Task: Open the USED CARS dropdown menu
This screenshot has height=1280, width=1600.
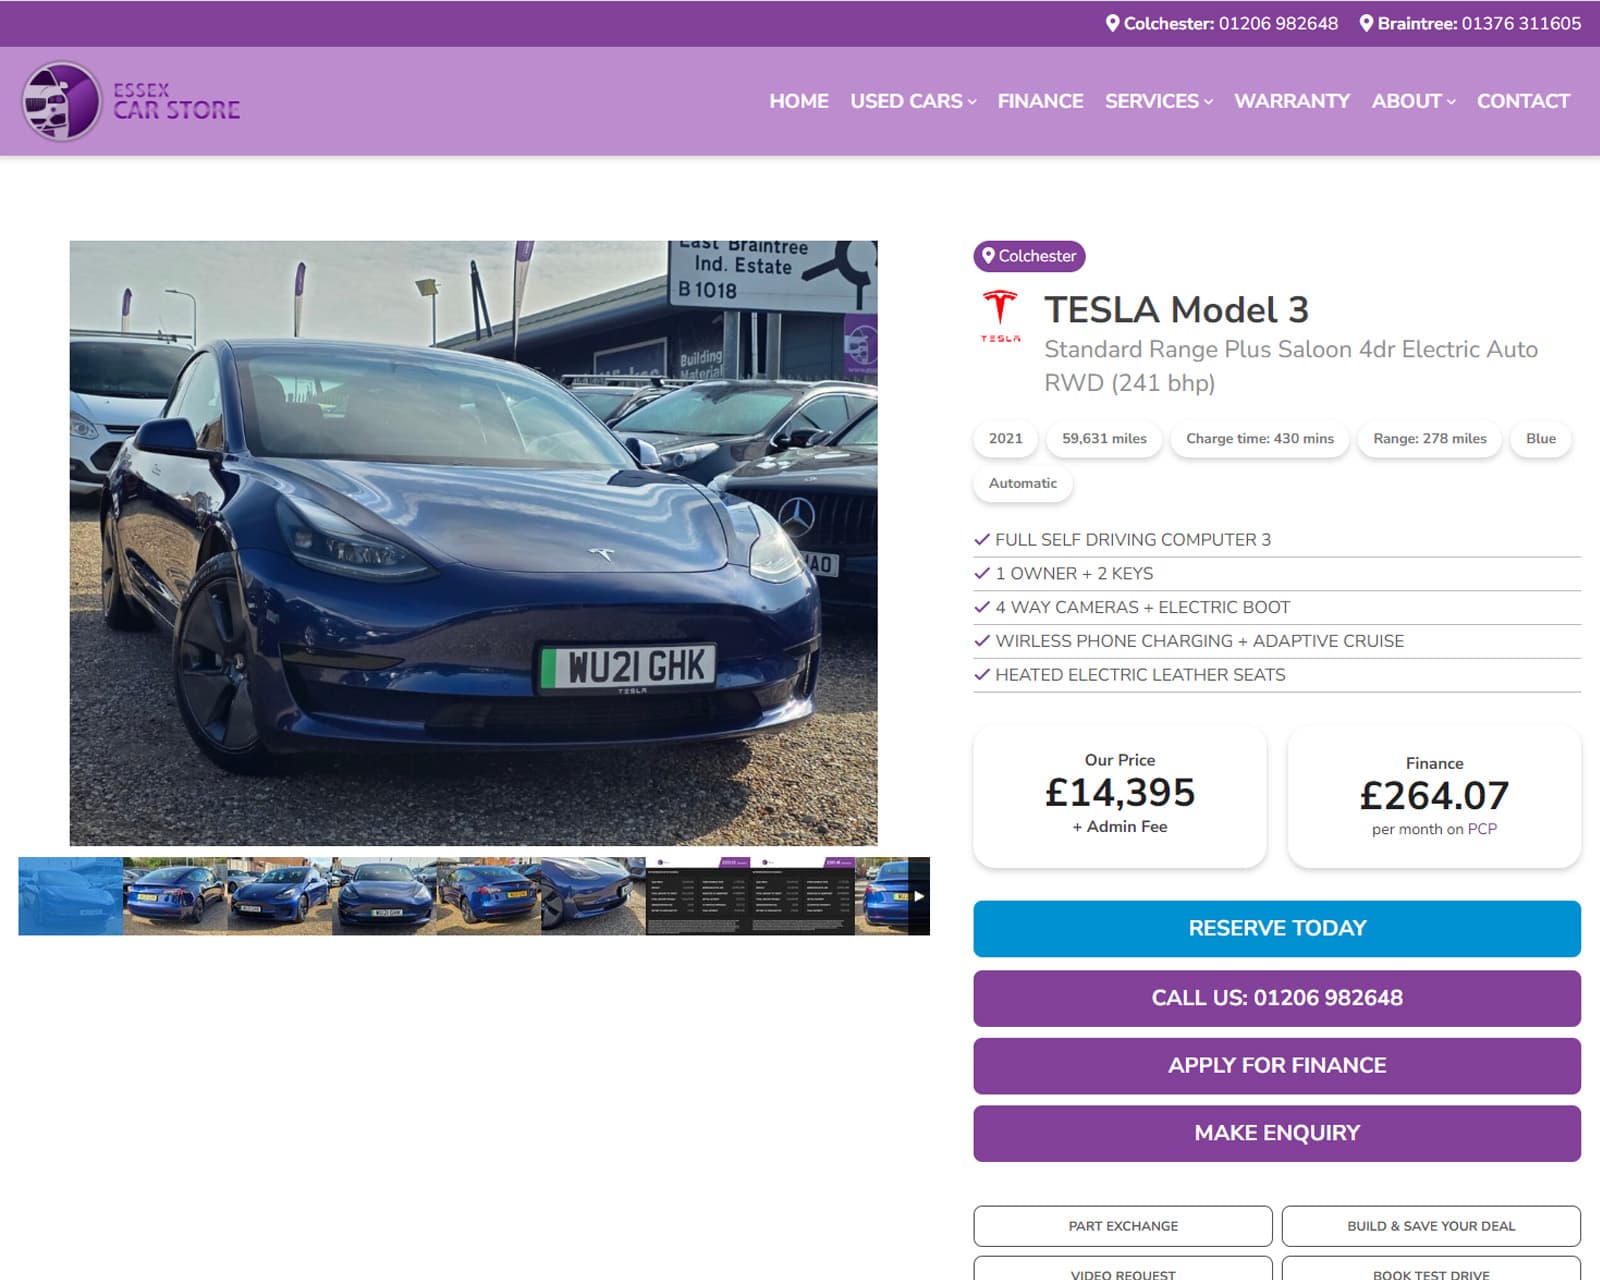Action: [x=911, y=101]
